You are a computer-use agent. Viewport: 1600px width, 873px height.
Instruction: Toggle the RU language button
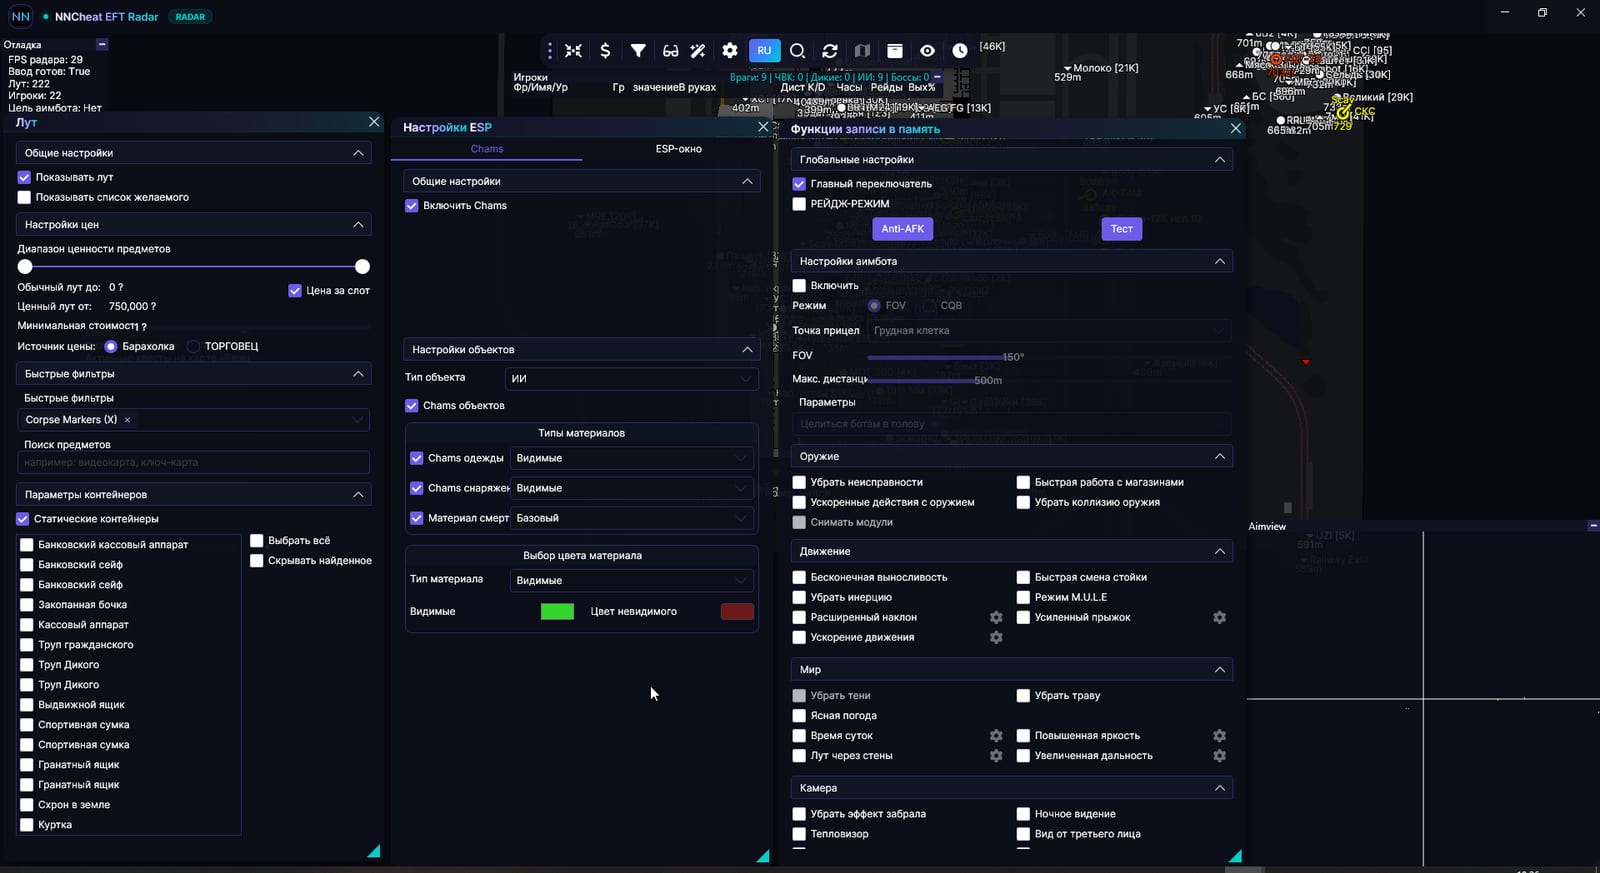[x=764, y=50]
